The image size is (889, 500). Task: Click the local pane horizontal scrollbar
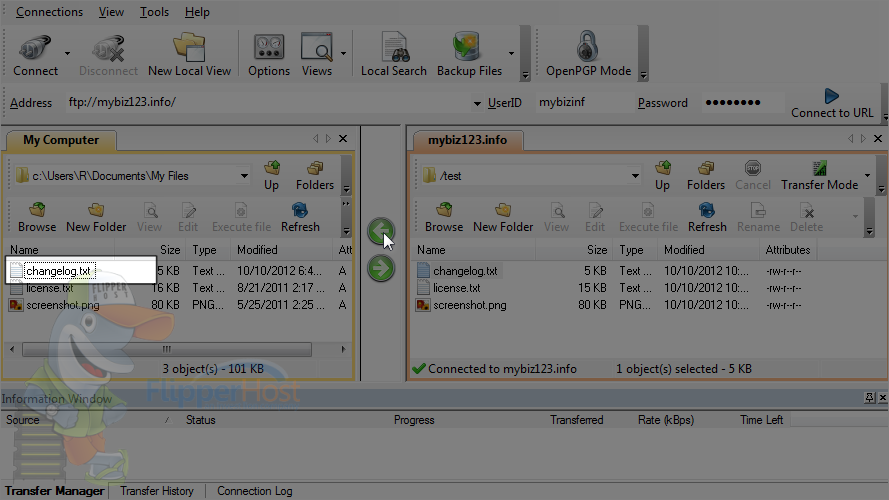point(167,349)
